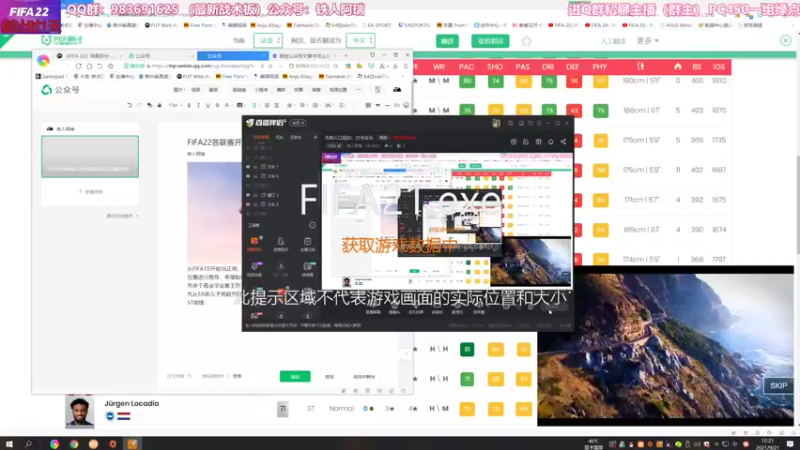Click the share icon in the streaming app header

tap(563, 142)
